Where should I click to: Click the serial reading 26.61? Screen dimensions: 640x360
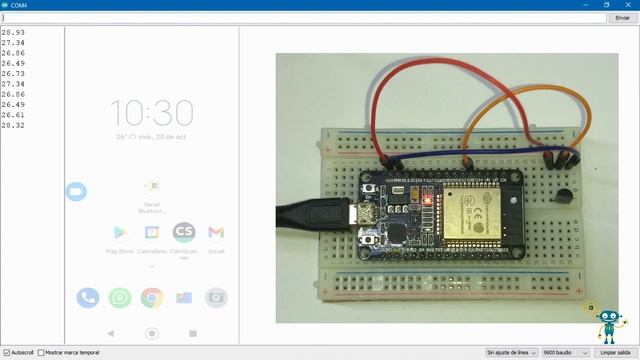pos(13,115)
